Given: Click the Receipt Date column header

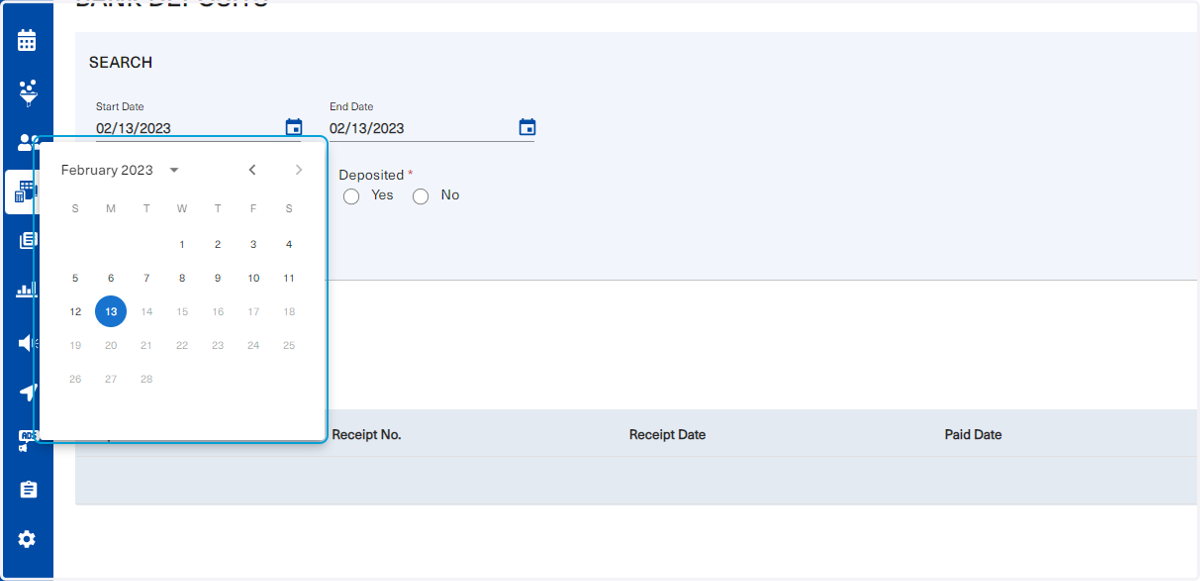Looking at the screenshot, I should coord(667,435).
